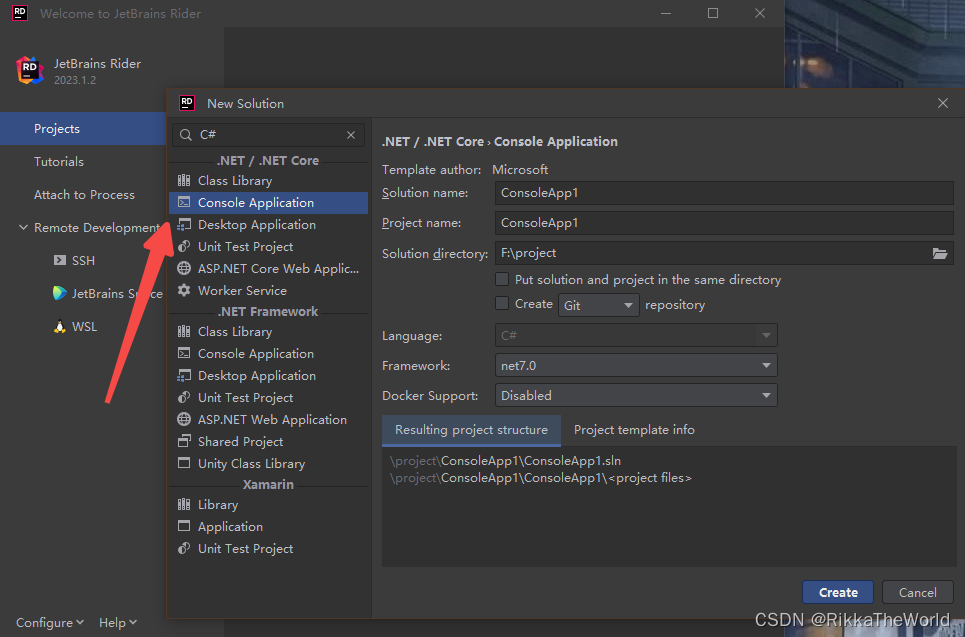Select .NET Core Desktop Application template

coord(268,225)
